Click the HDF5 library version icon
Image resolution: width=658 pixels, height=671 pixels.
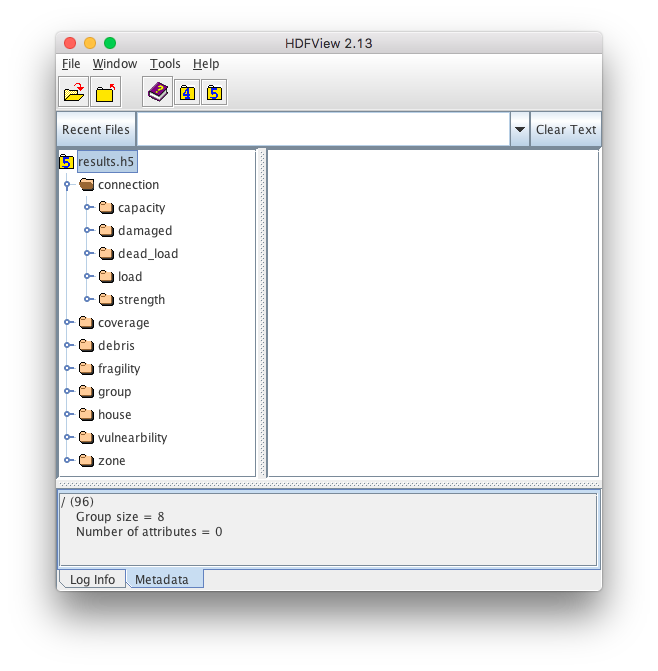pos(214,92)
